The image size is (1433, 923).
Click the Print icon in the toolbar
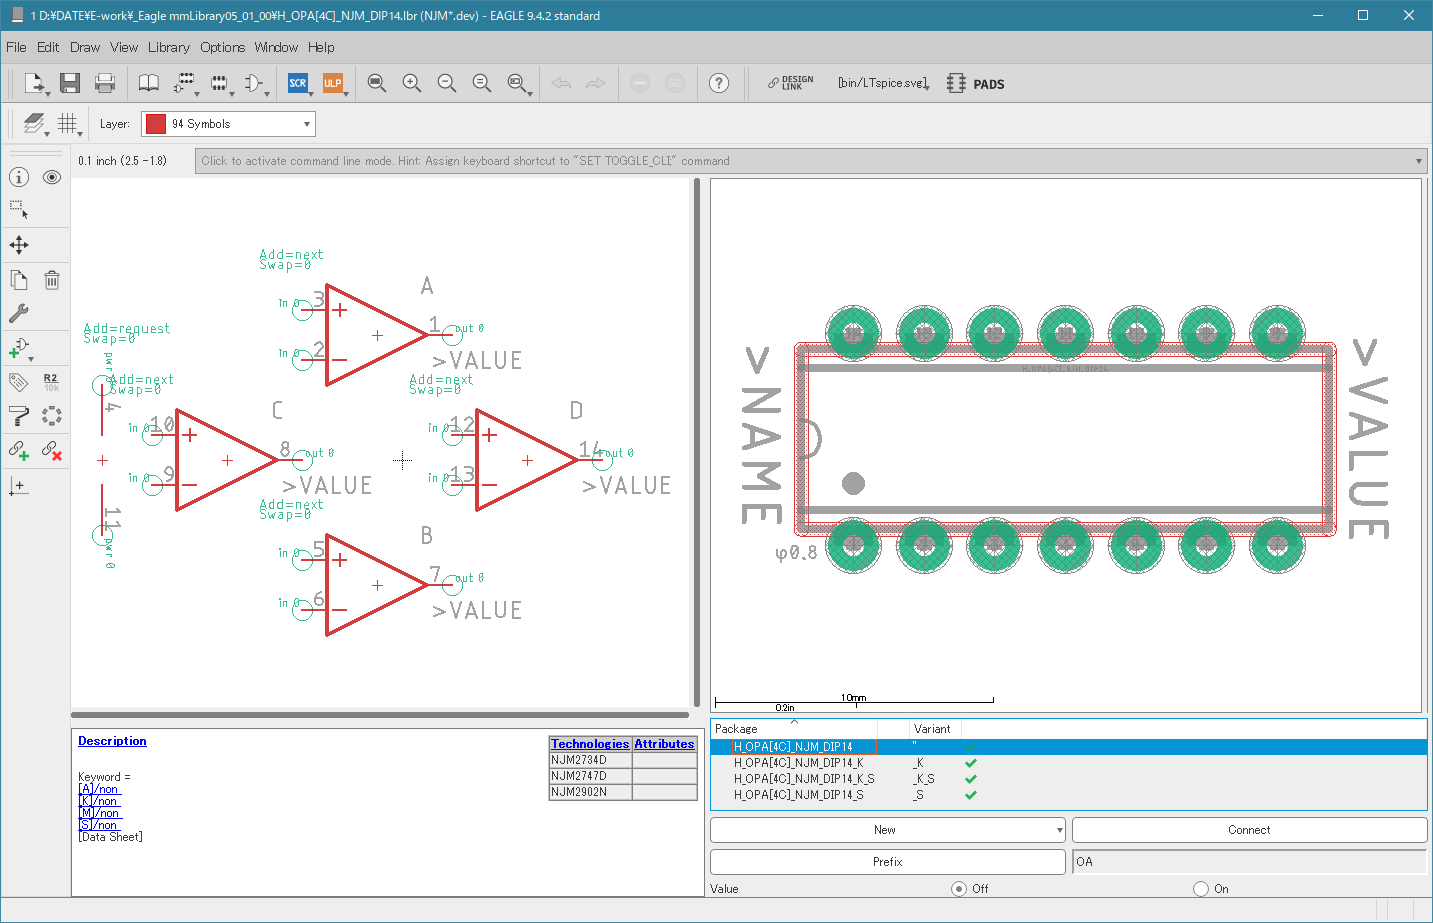[105, 84]
